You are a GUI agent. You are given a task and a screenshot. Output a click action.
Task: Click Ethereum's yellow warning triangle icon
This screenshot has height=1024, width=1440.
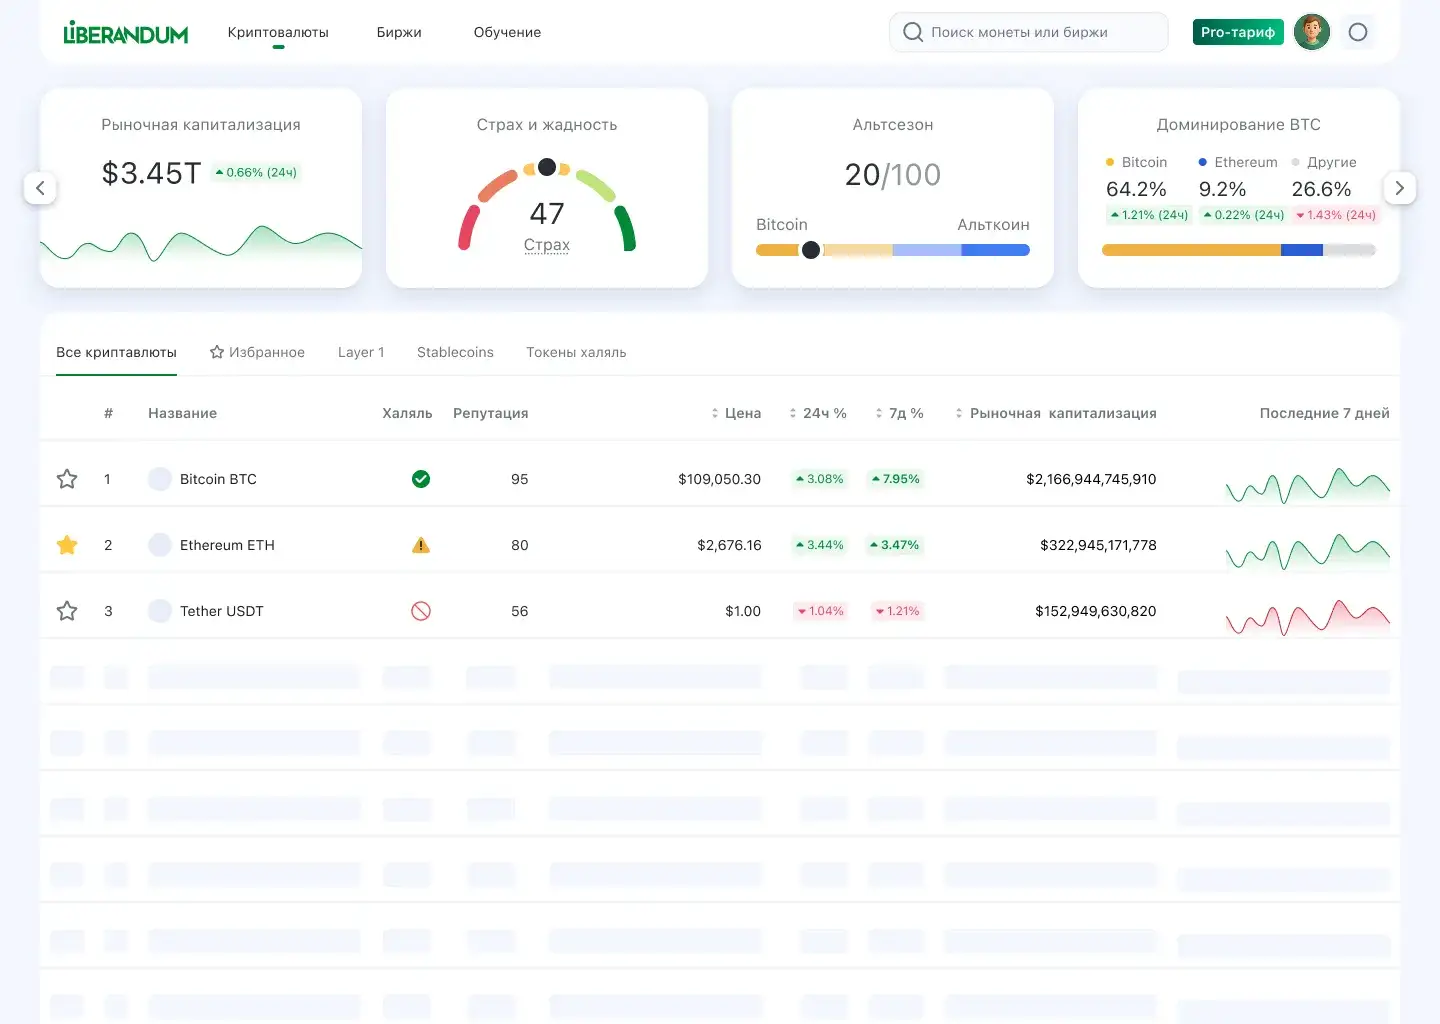pos(421,545)
